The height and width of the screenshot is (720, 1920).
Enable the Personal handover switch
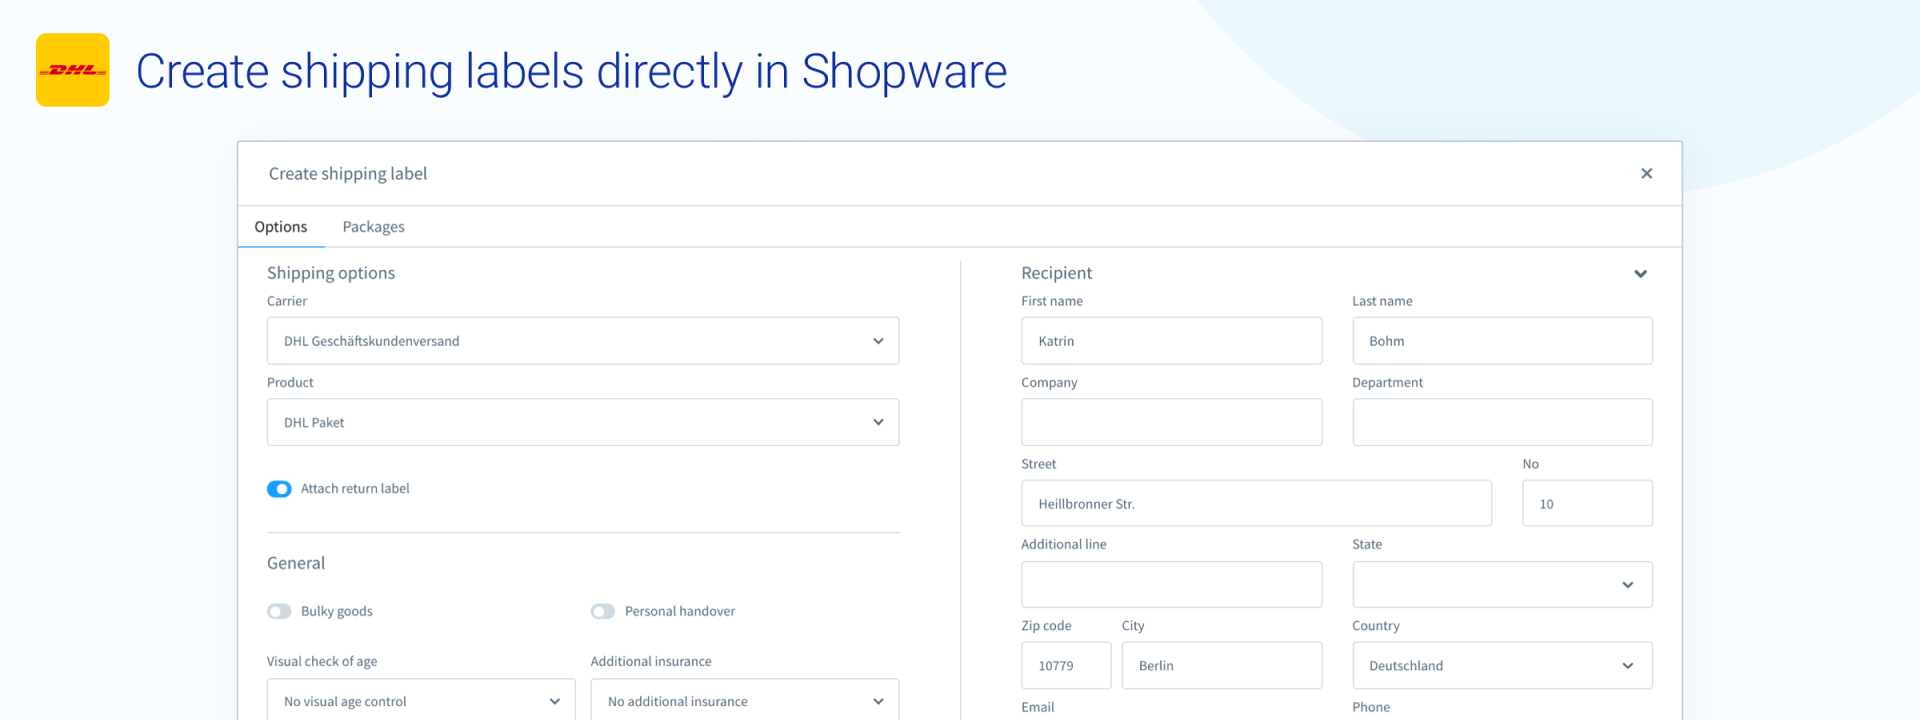click(603, 611)
